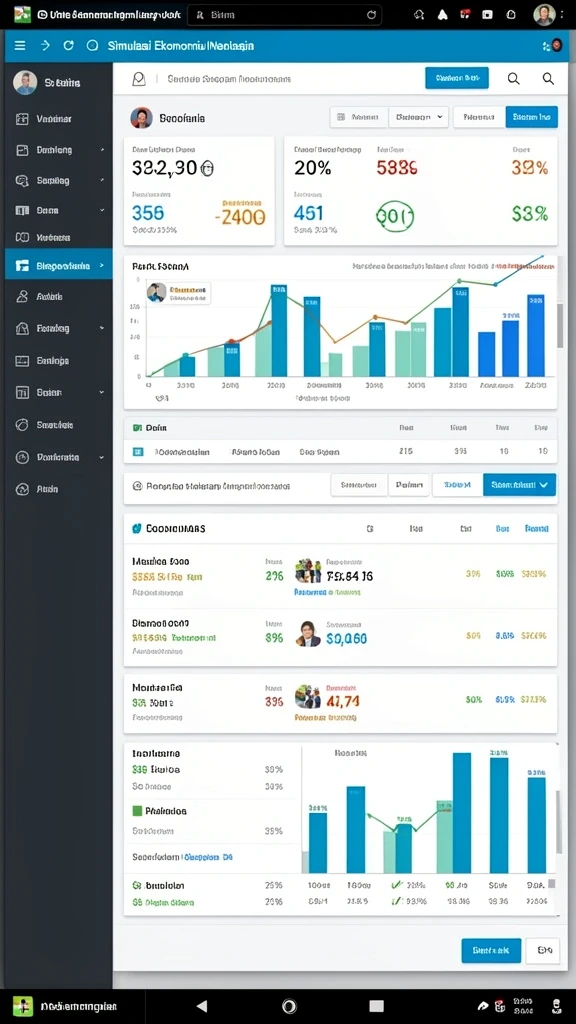The image size is (576, 1024).
Task: Click the envelope icon in the sidebar
Action: 22,360
